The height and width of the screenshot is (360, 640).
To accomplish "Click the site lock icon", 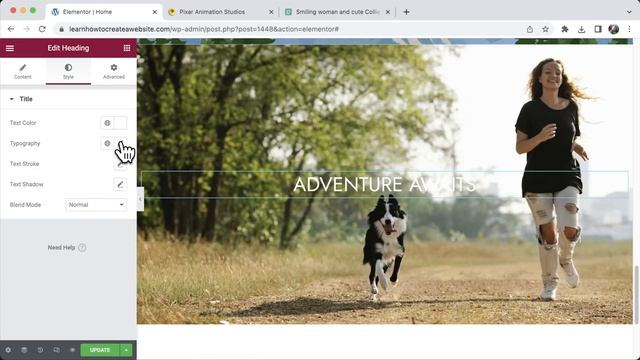I will click(x=62, y=29).
